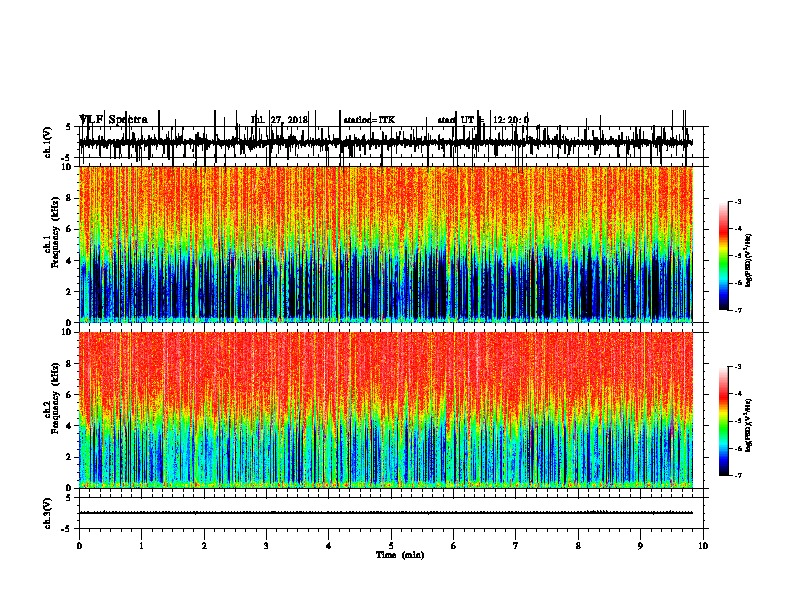The image size is (792, 612).
Task: Click the ch.2 spectrogram color scale bar
Action: point(724,421)
